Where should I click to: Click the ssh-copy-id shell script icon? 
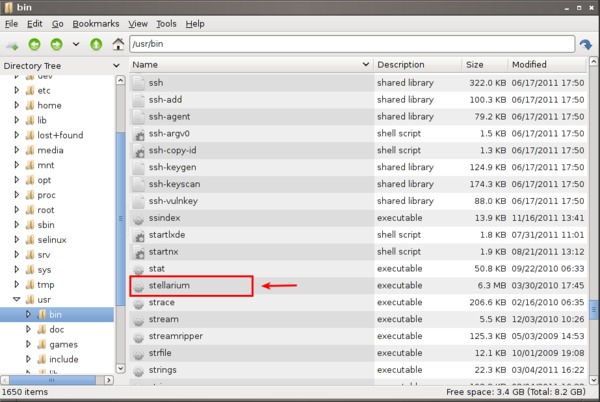(139, 150)
